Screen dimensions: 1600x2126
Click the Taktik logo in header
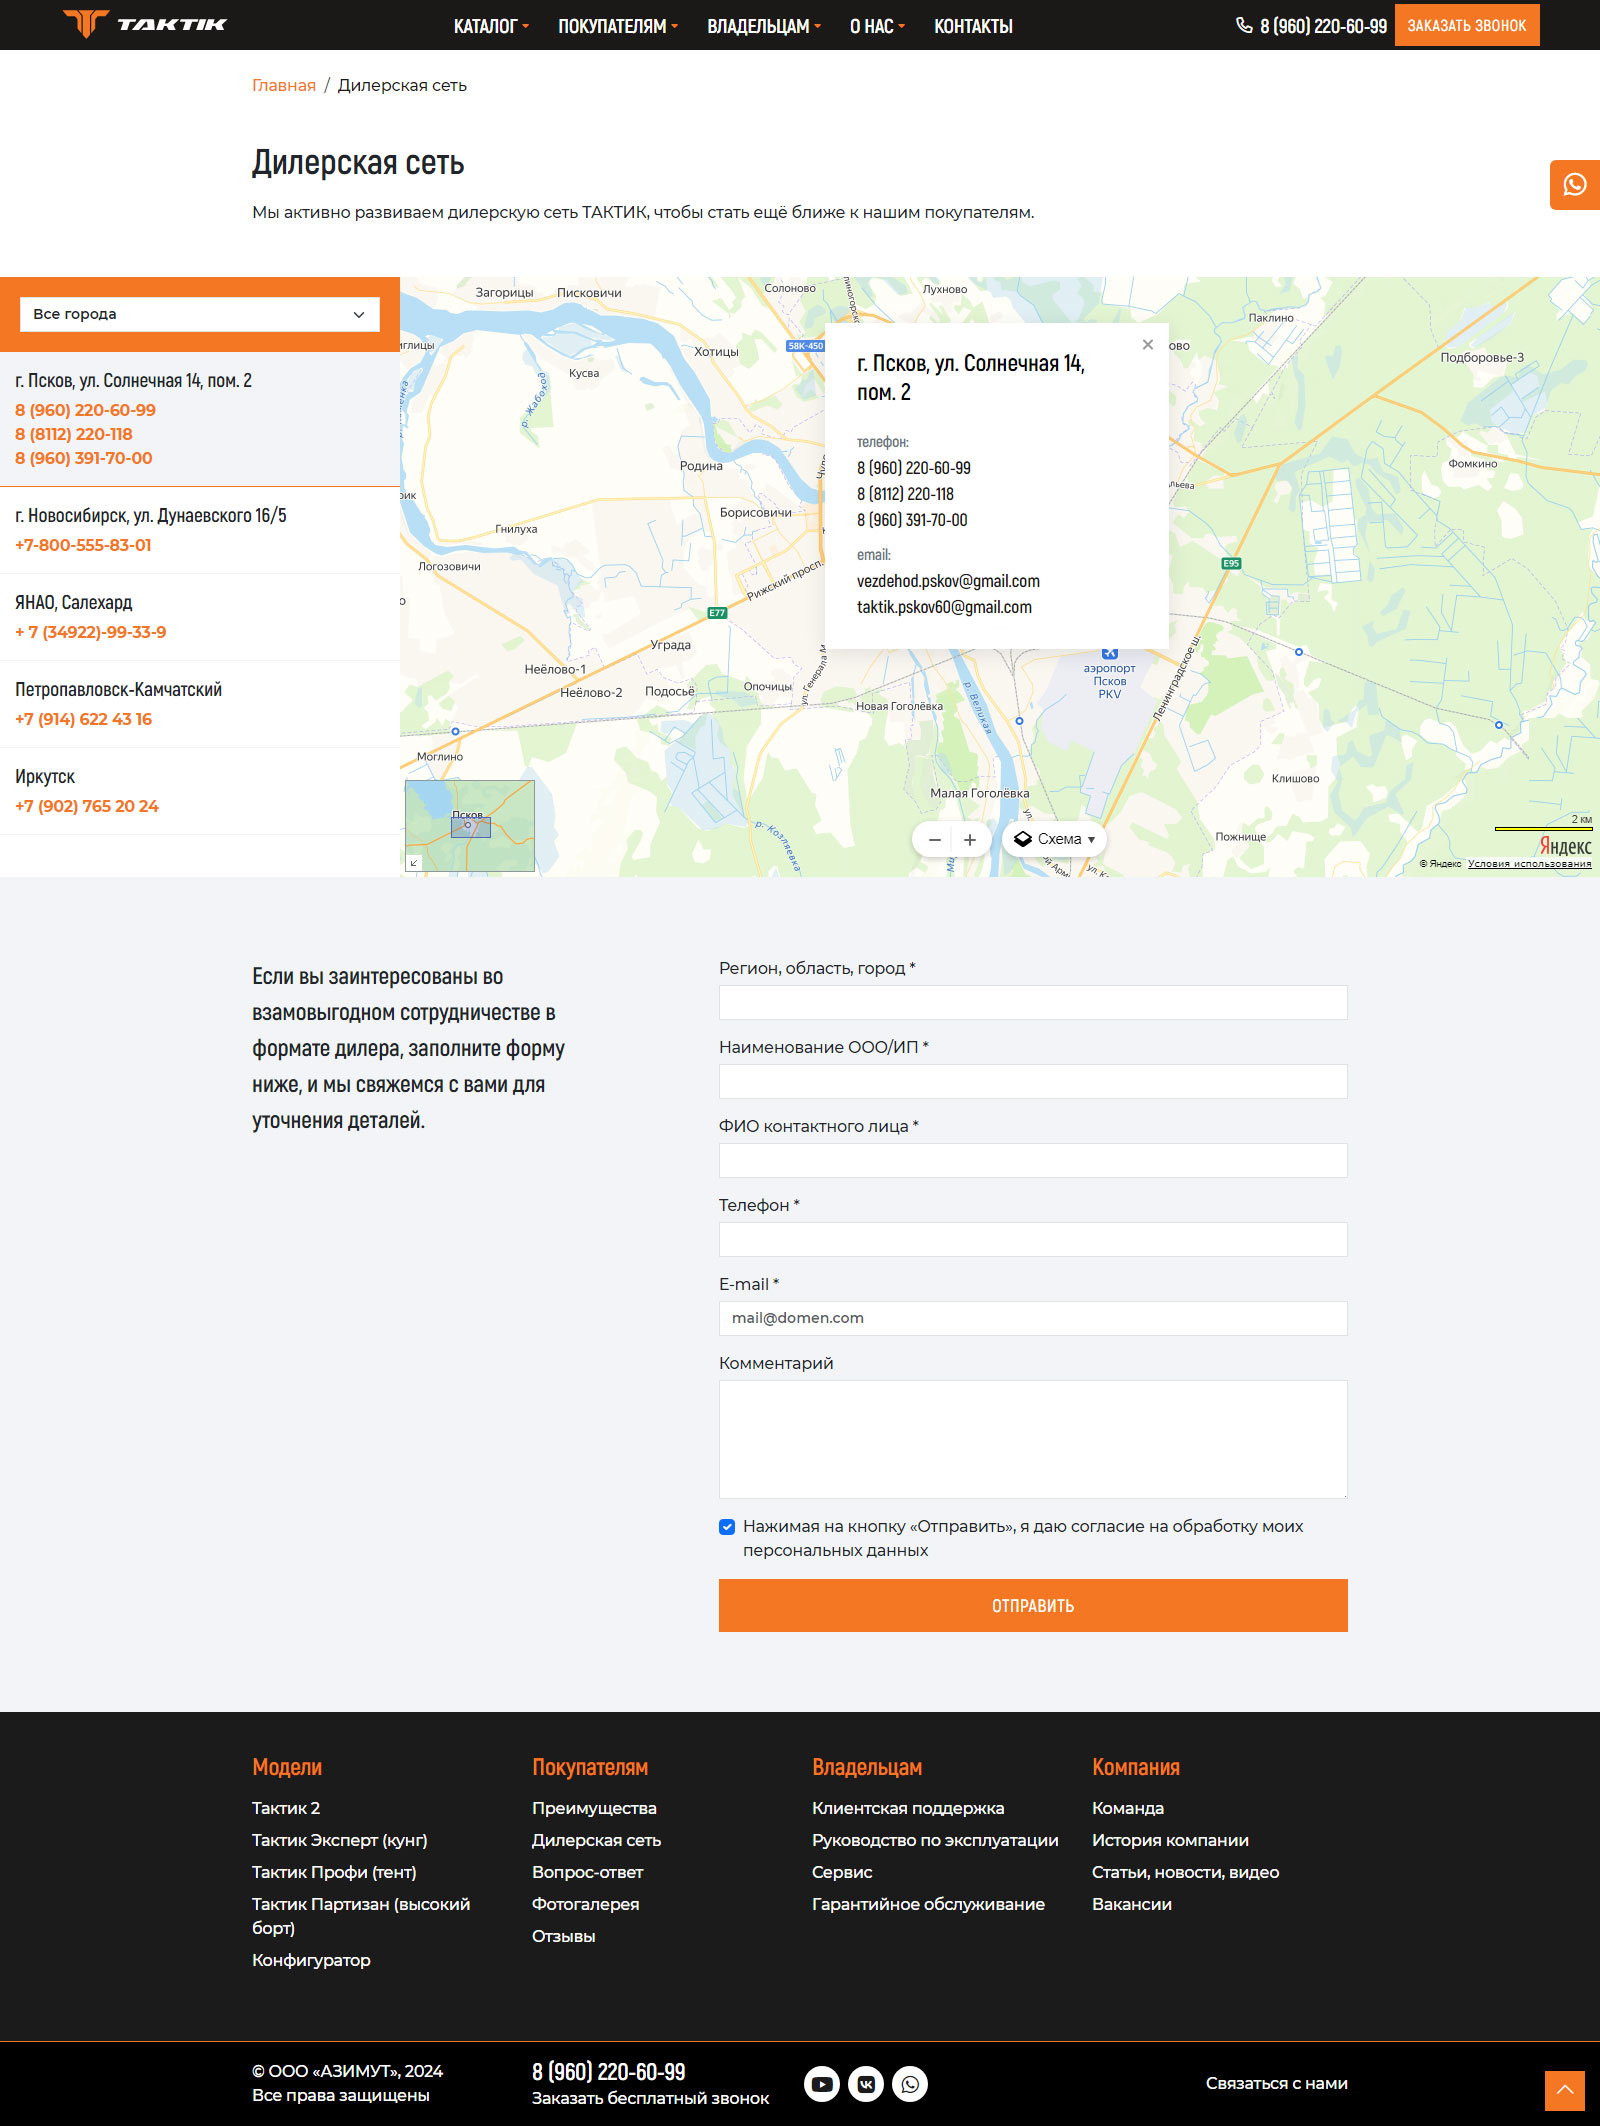coord(145,24)
